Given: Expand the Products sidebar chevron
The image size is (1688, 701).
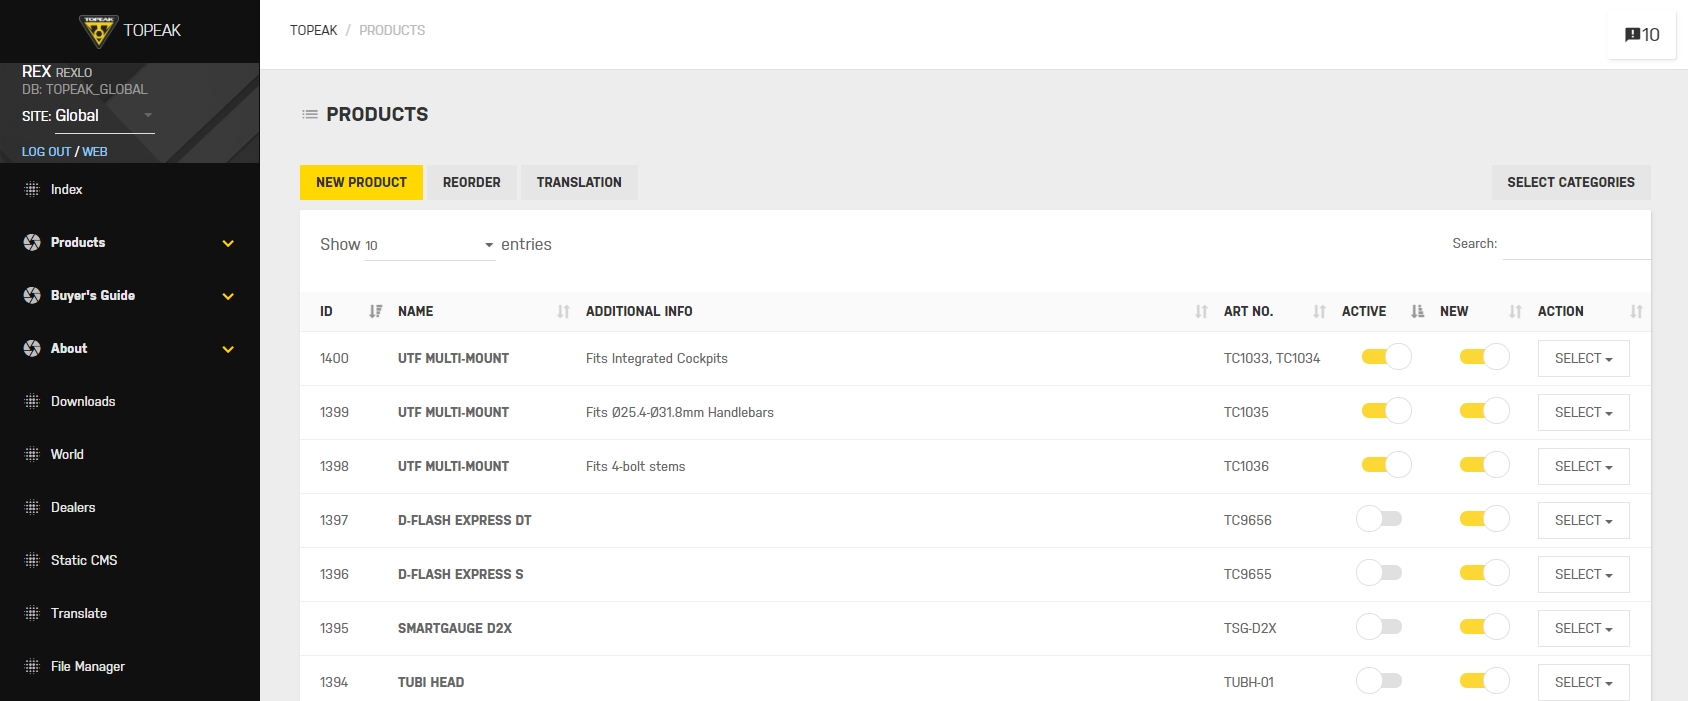Looking at the screenshot, I should coord(228,243).
